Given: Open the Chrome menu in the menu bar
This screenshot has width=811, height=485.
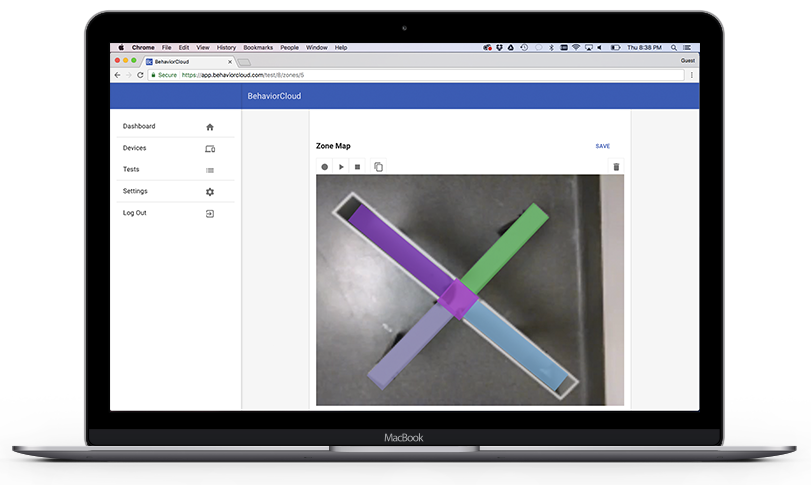Looking at the screenshot, I should (x=143, y=47).
